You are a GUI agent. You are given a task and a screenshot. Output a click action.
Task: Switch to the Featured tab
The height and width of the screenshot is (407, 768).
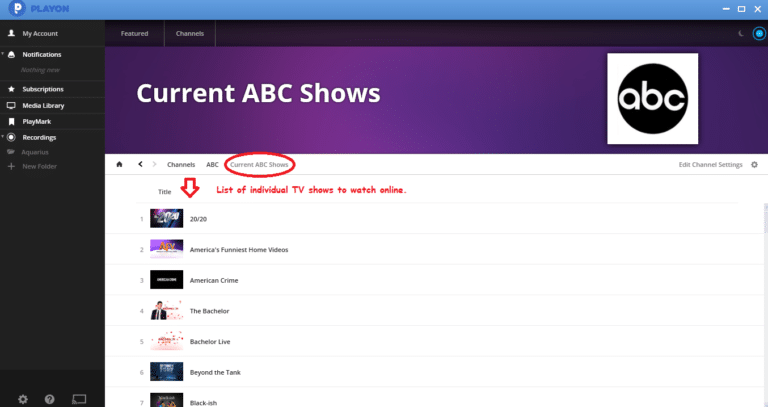(x=135, y=33)
